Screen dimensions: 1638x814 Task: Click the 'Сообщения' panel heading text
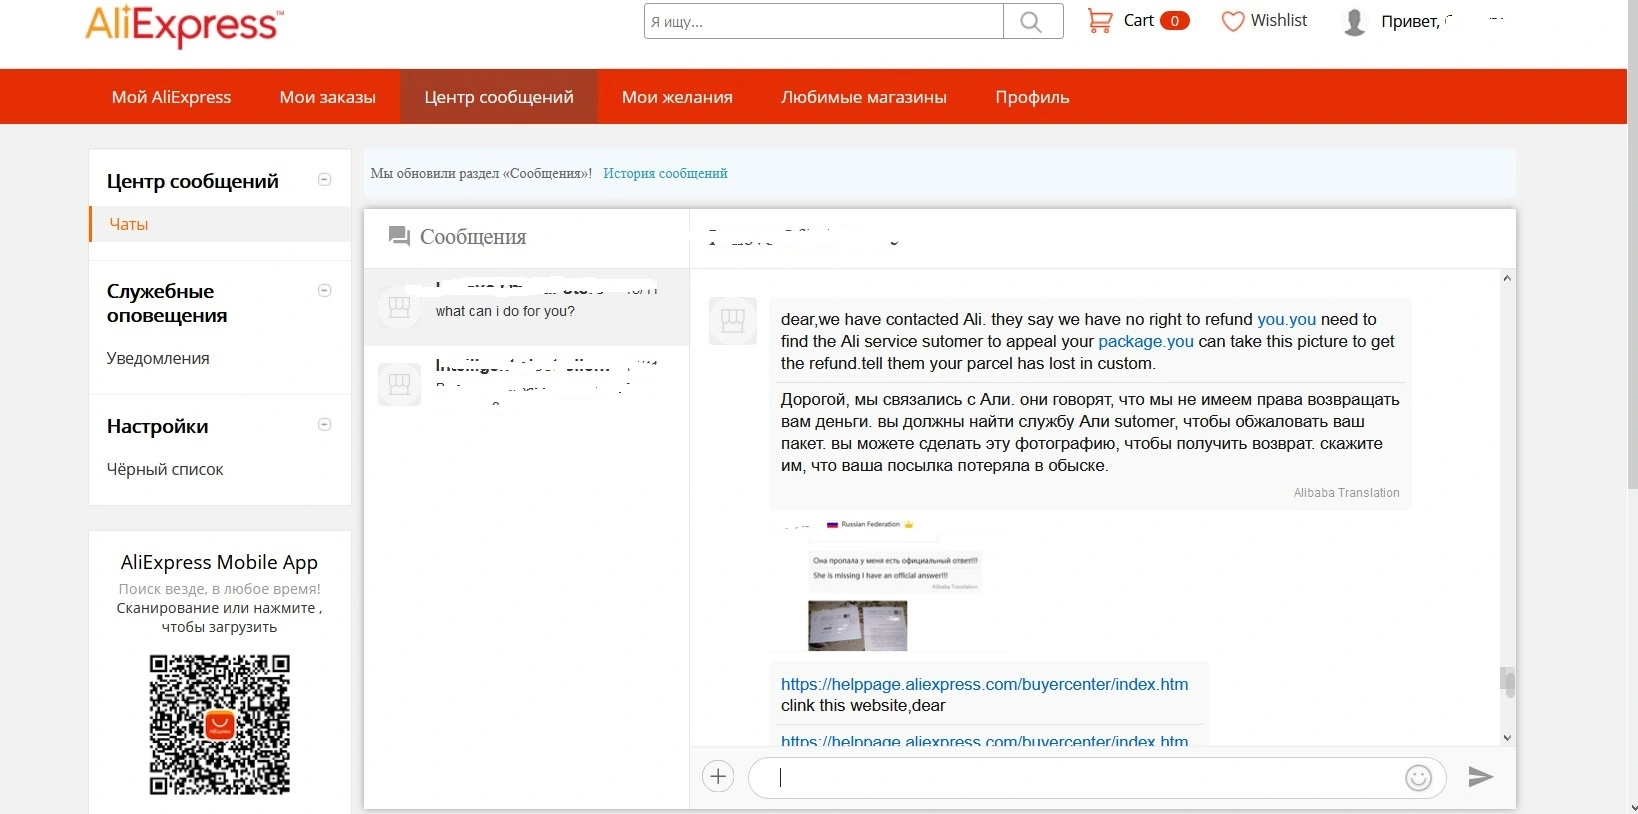pyautogui.click(x=473, y=237)
